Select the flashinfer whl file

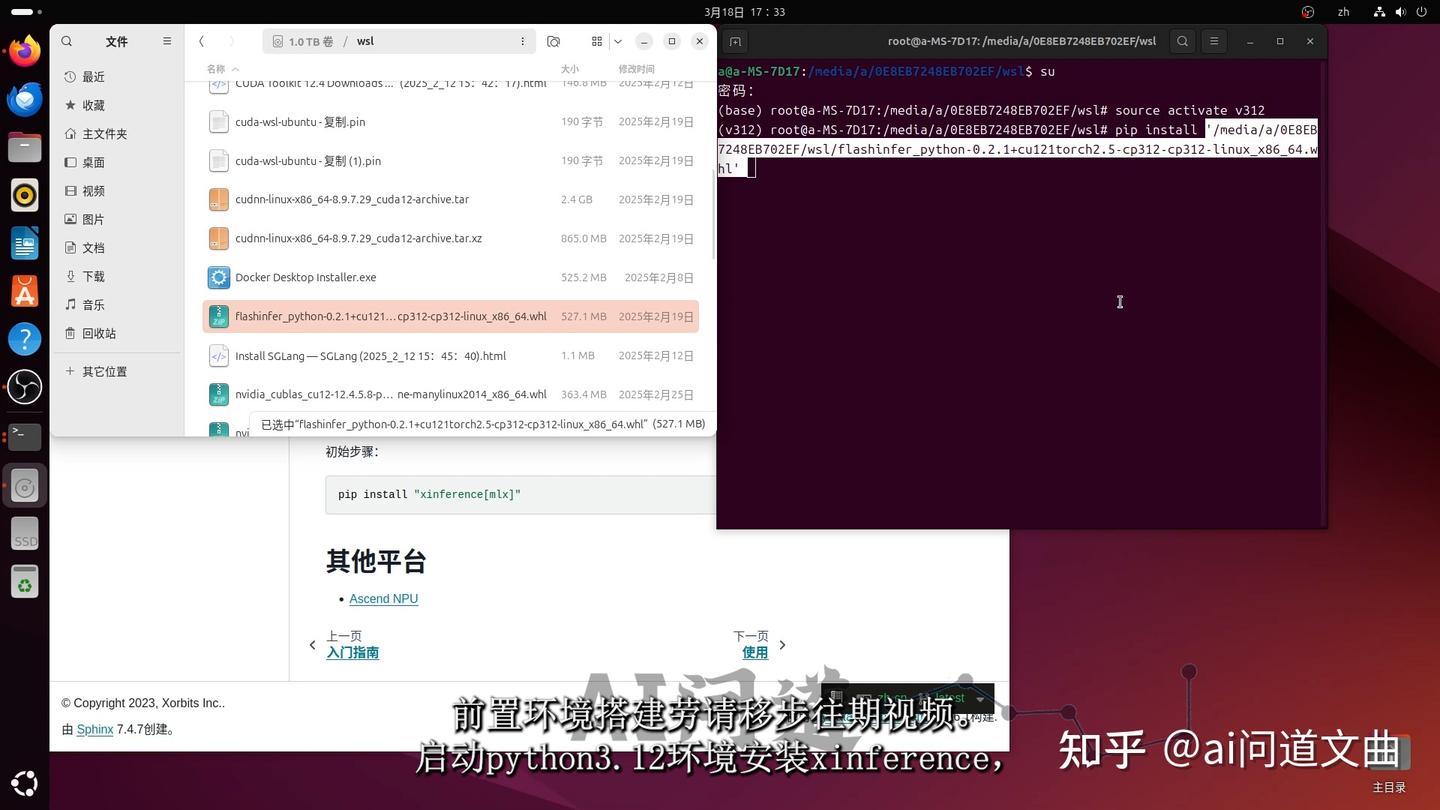point(390,316)
